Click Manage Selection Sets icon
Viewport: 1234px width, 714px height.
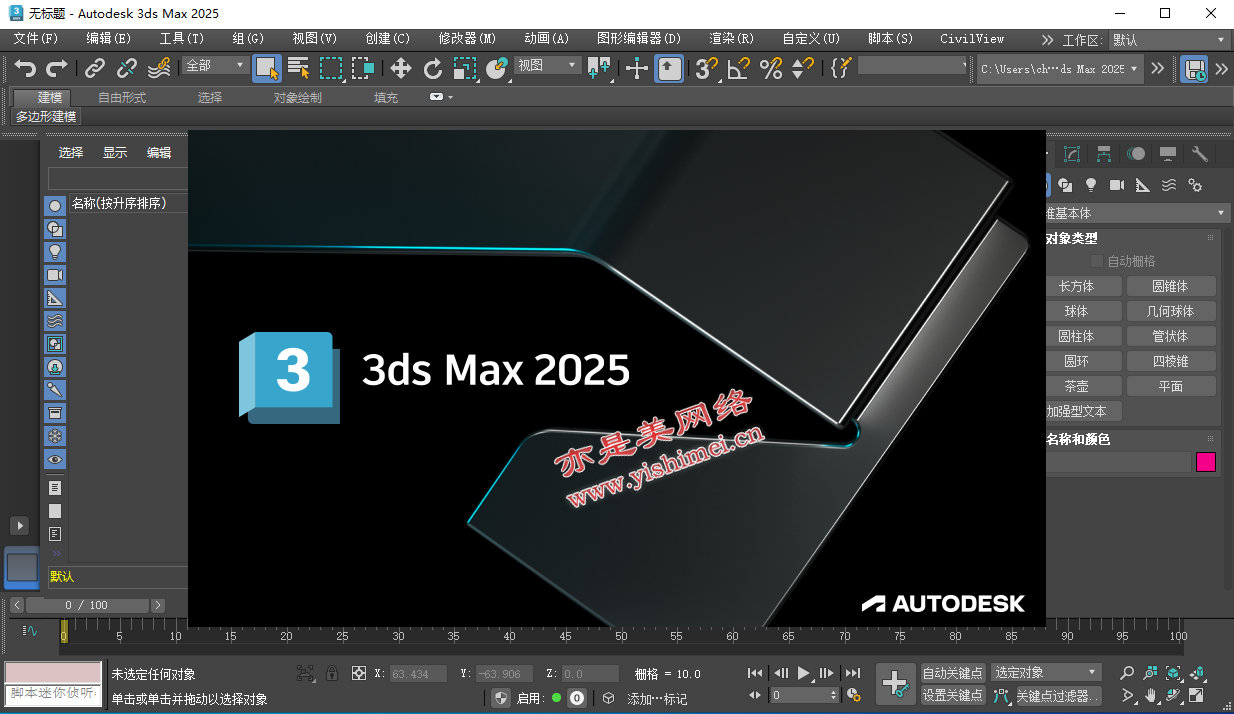coord(841,68)
